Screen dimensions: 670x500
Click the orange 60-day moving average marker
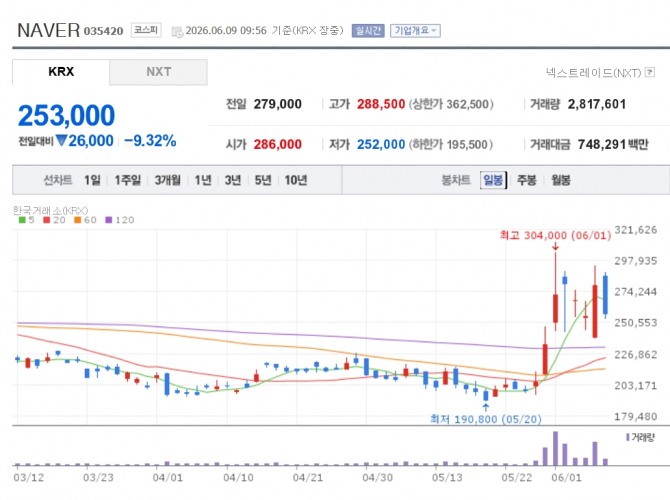coord(77,220)
